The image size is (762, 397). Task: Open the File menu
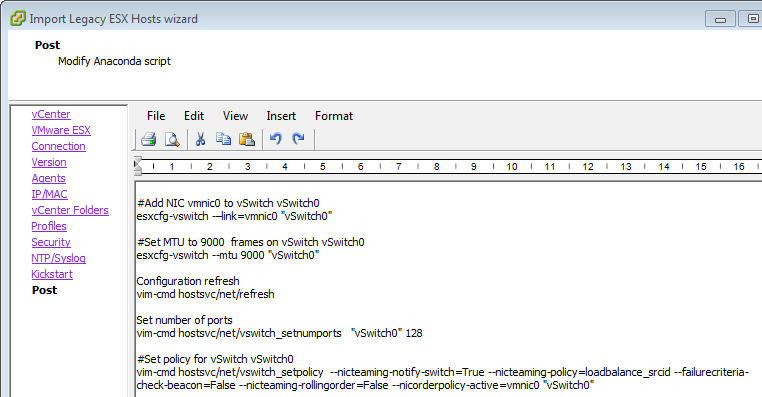156,116
